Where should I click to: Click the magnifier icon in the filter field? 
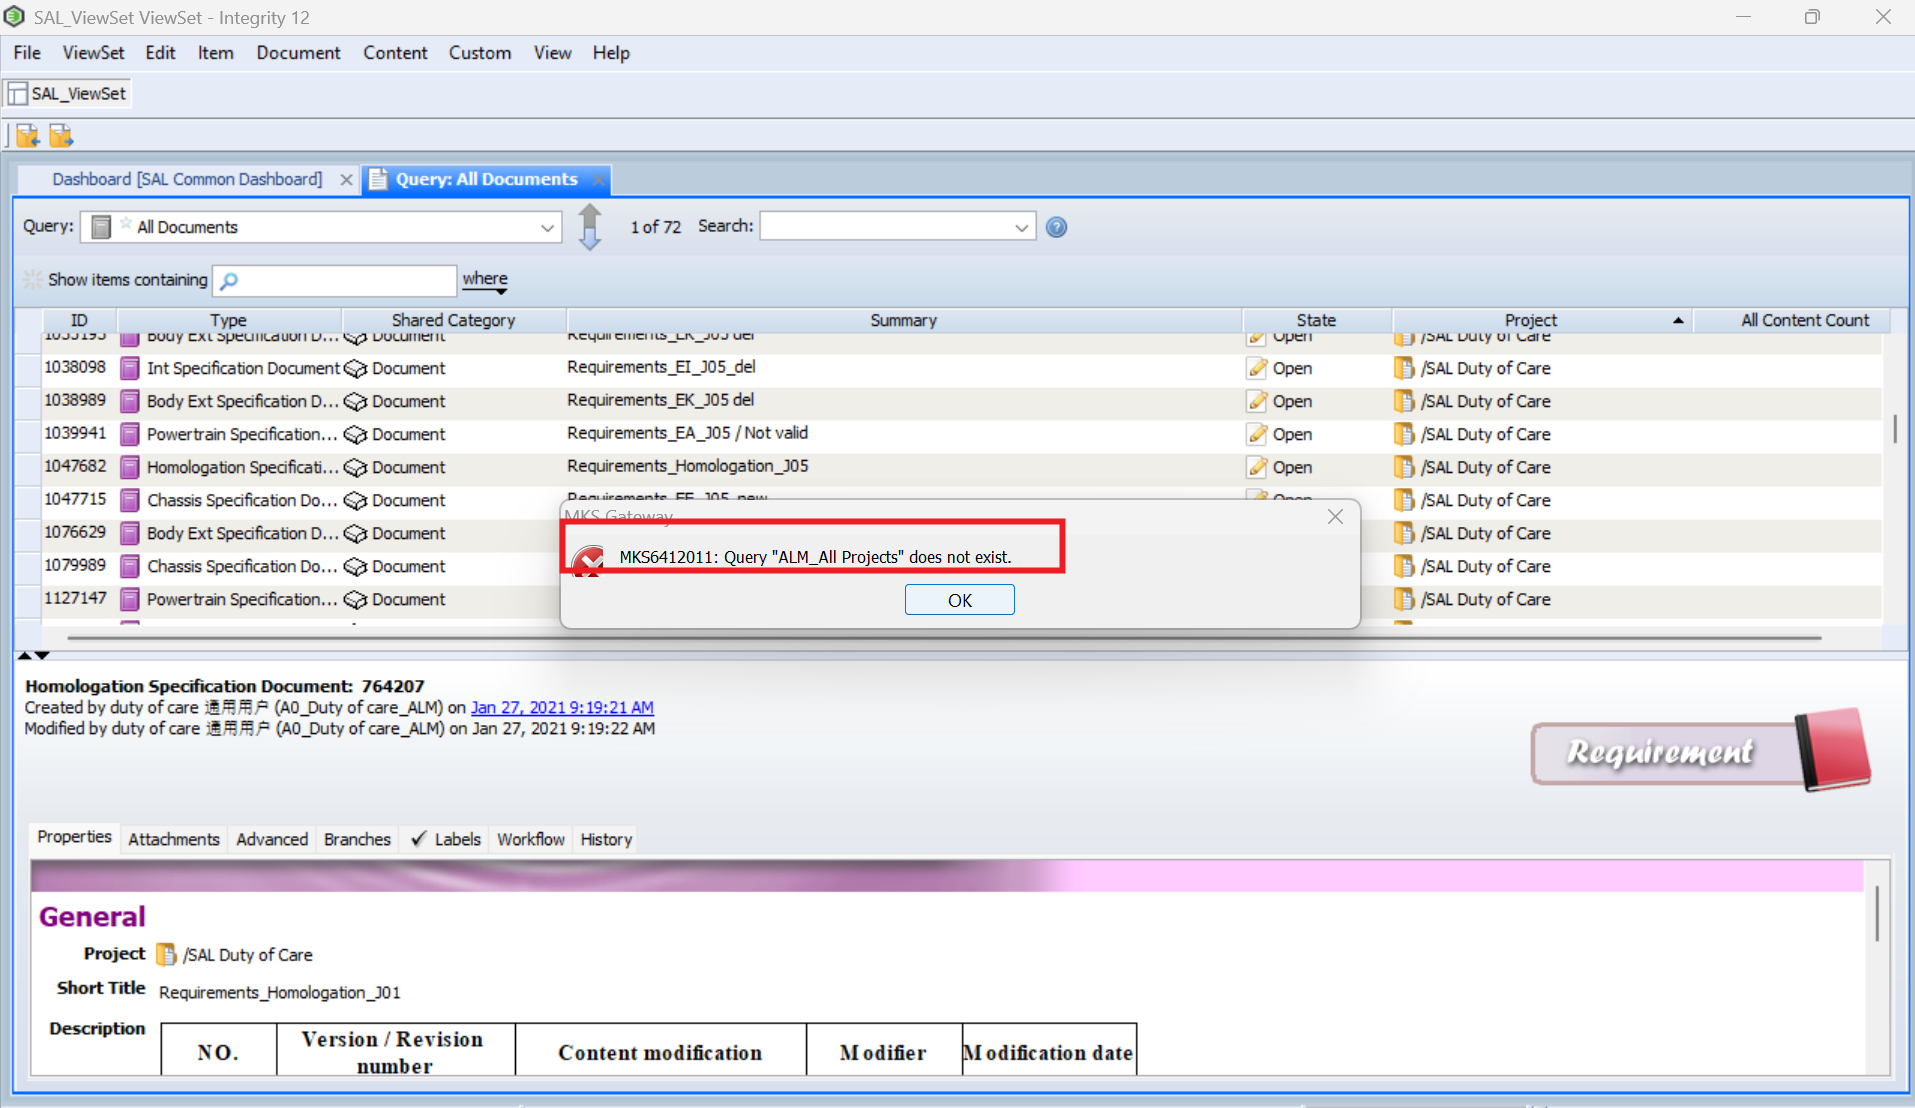pyautogui.click(x=229, y=281)
